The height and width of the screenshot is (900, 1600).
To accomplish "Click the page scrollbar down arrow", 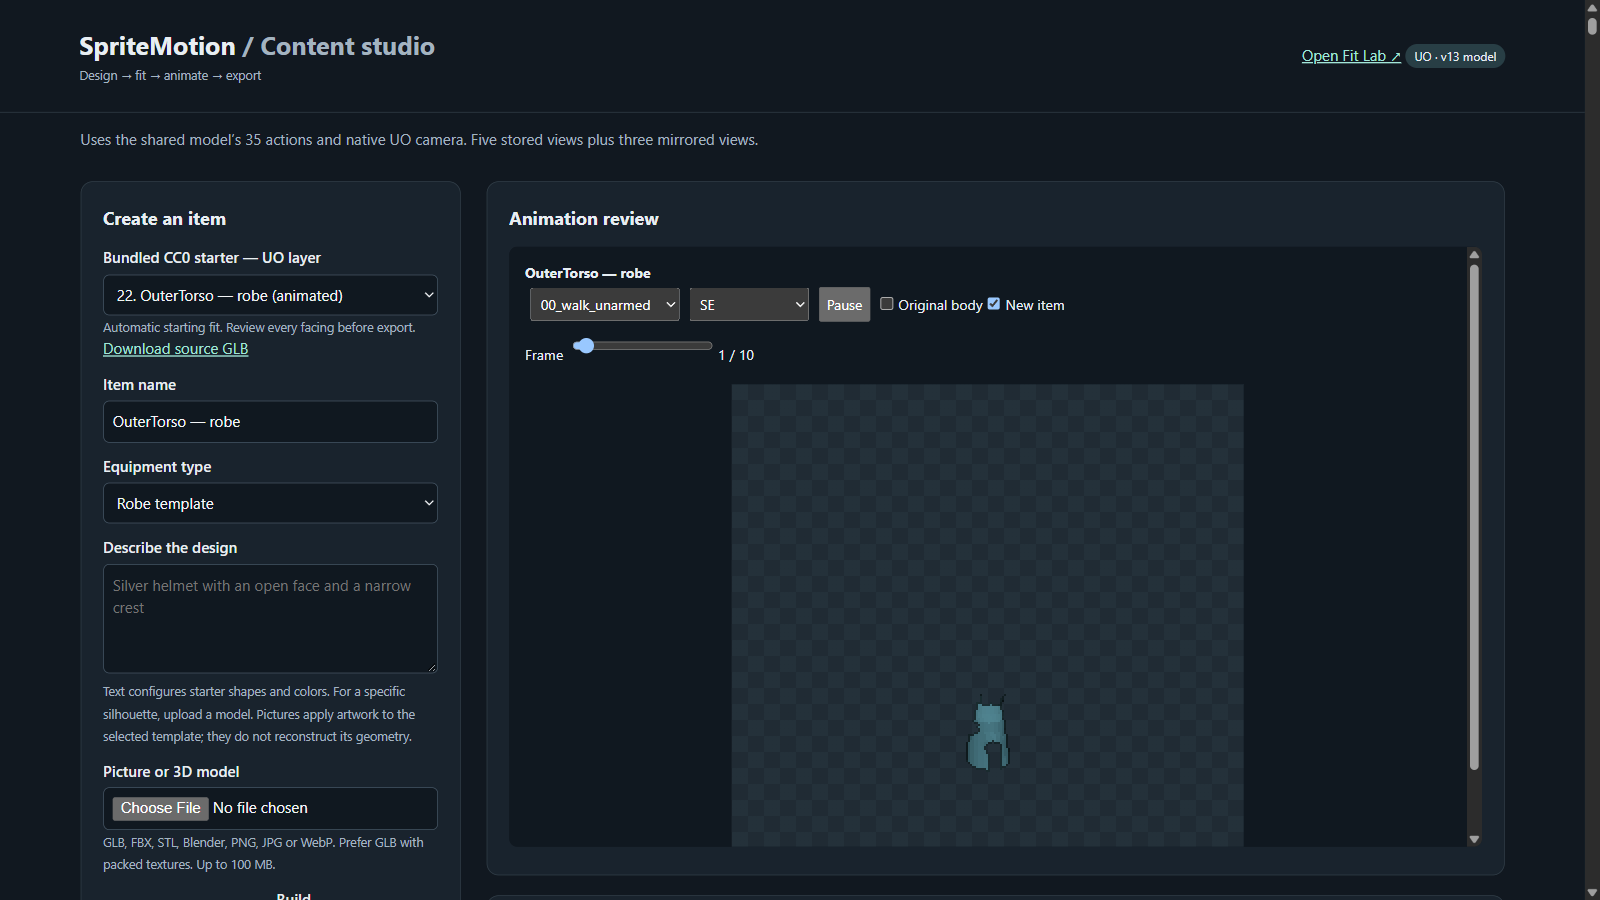I will (x=1592, y=892).
